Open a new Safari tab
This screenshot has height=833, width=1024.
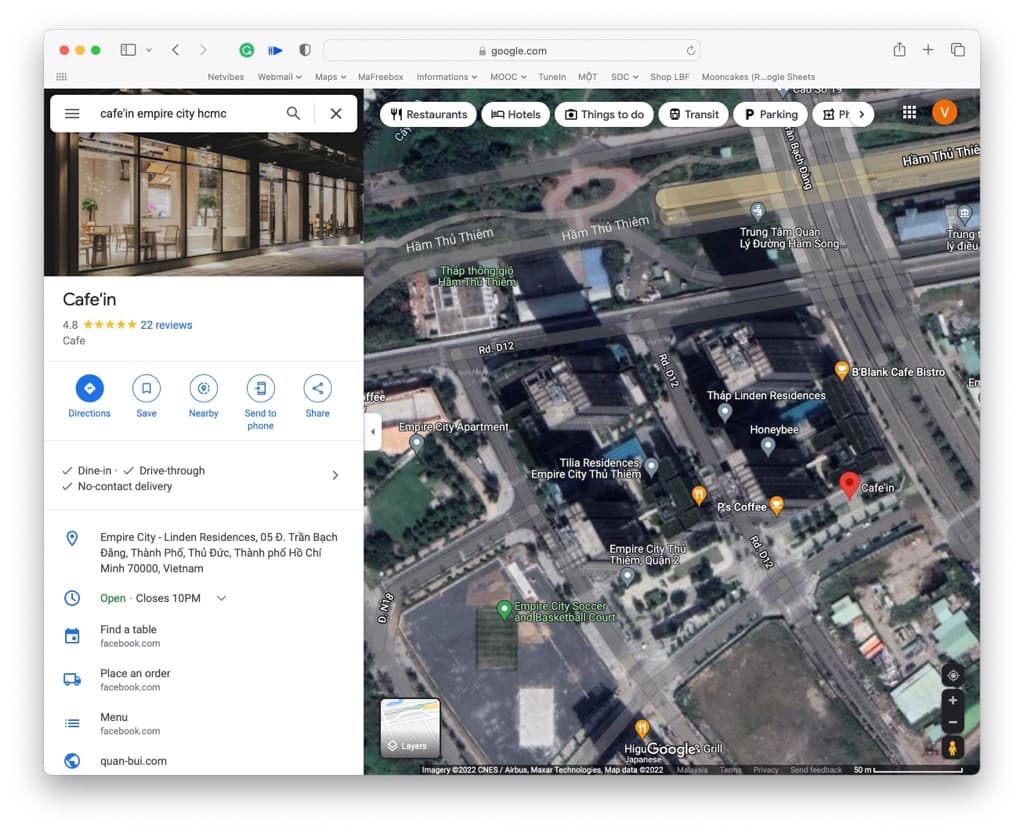pos(927,50)
